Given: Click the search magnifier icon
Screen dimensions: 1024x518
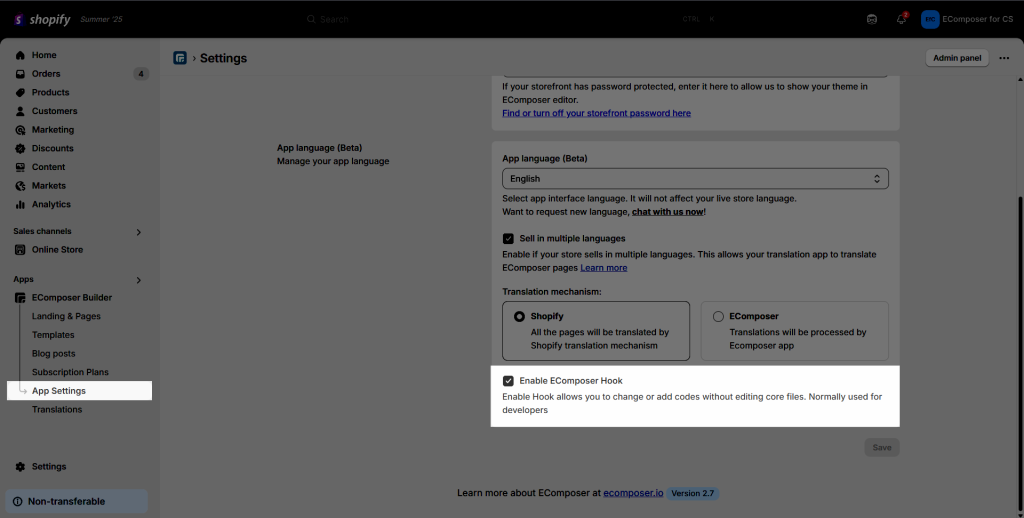Looking at the screenshot, I should [x=312, y=20].
